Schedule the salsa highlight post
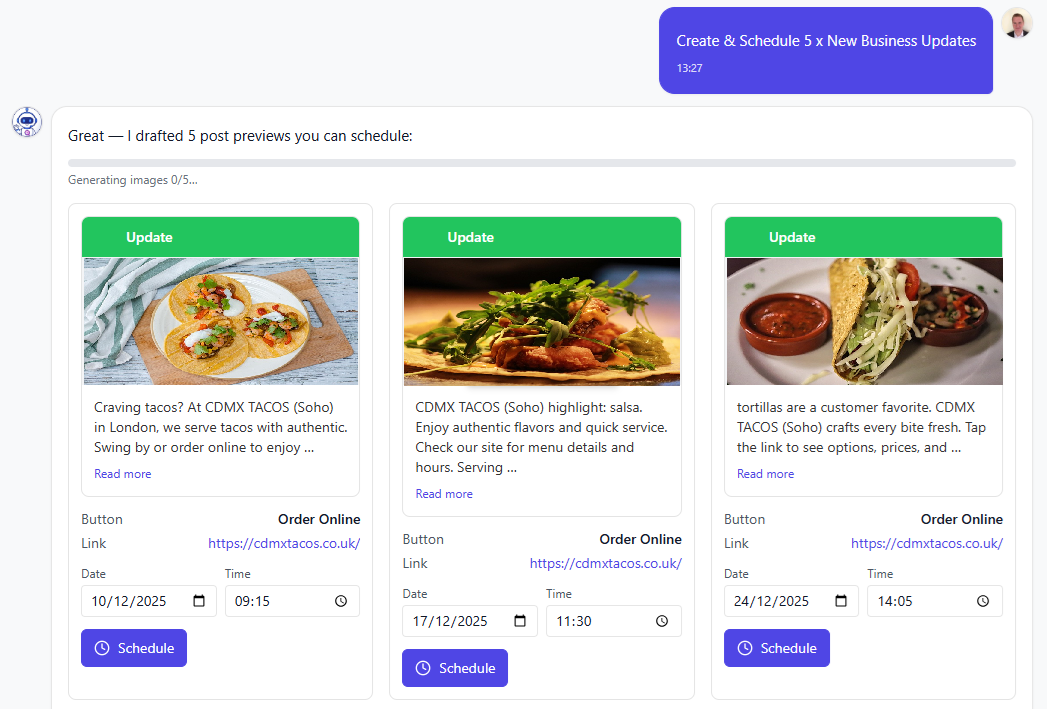 (x=455, y=668)
